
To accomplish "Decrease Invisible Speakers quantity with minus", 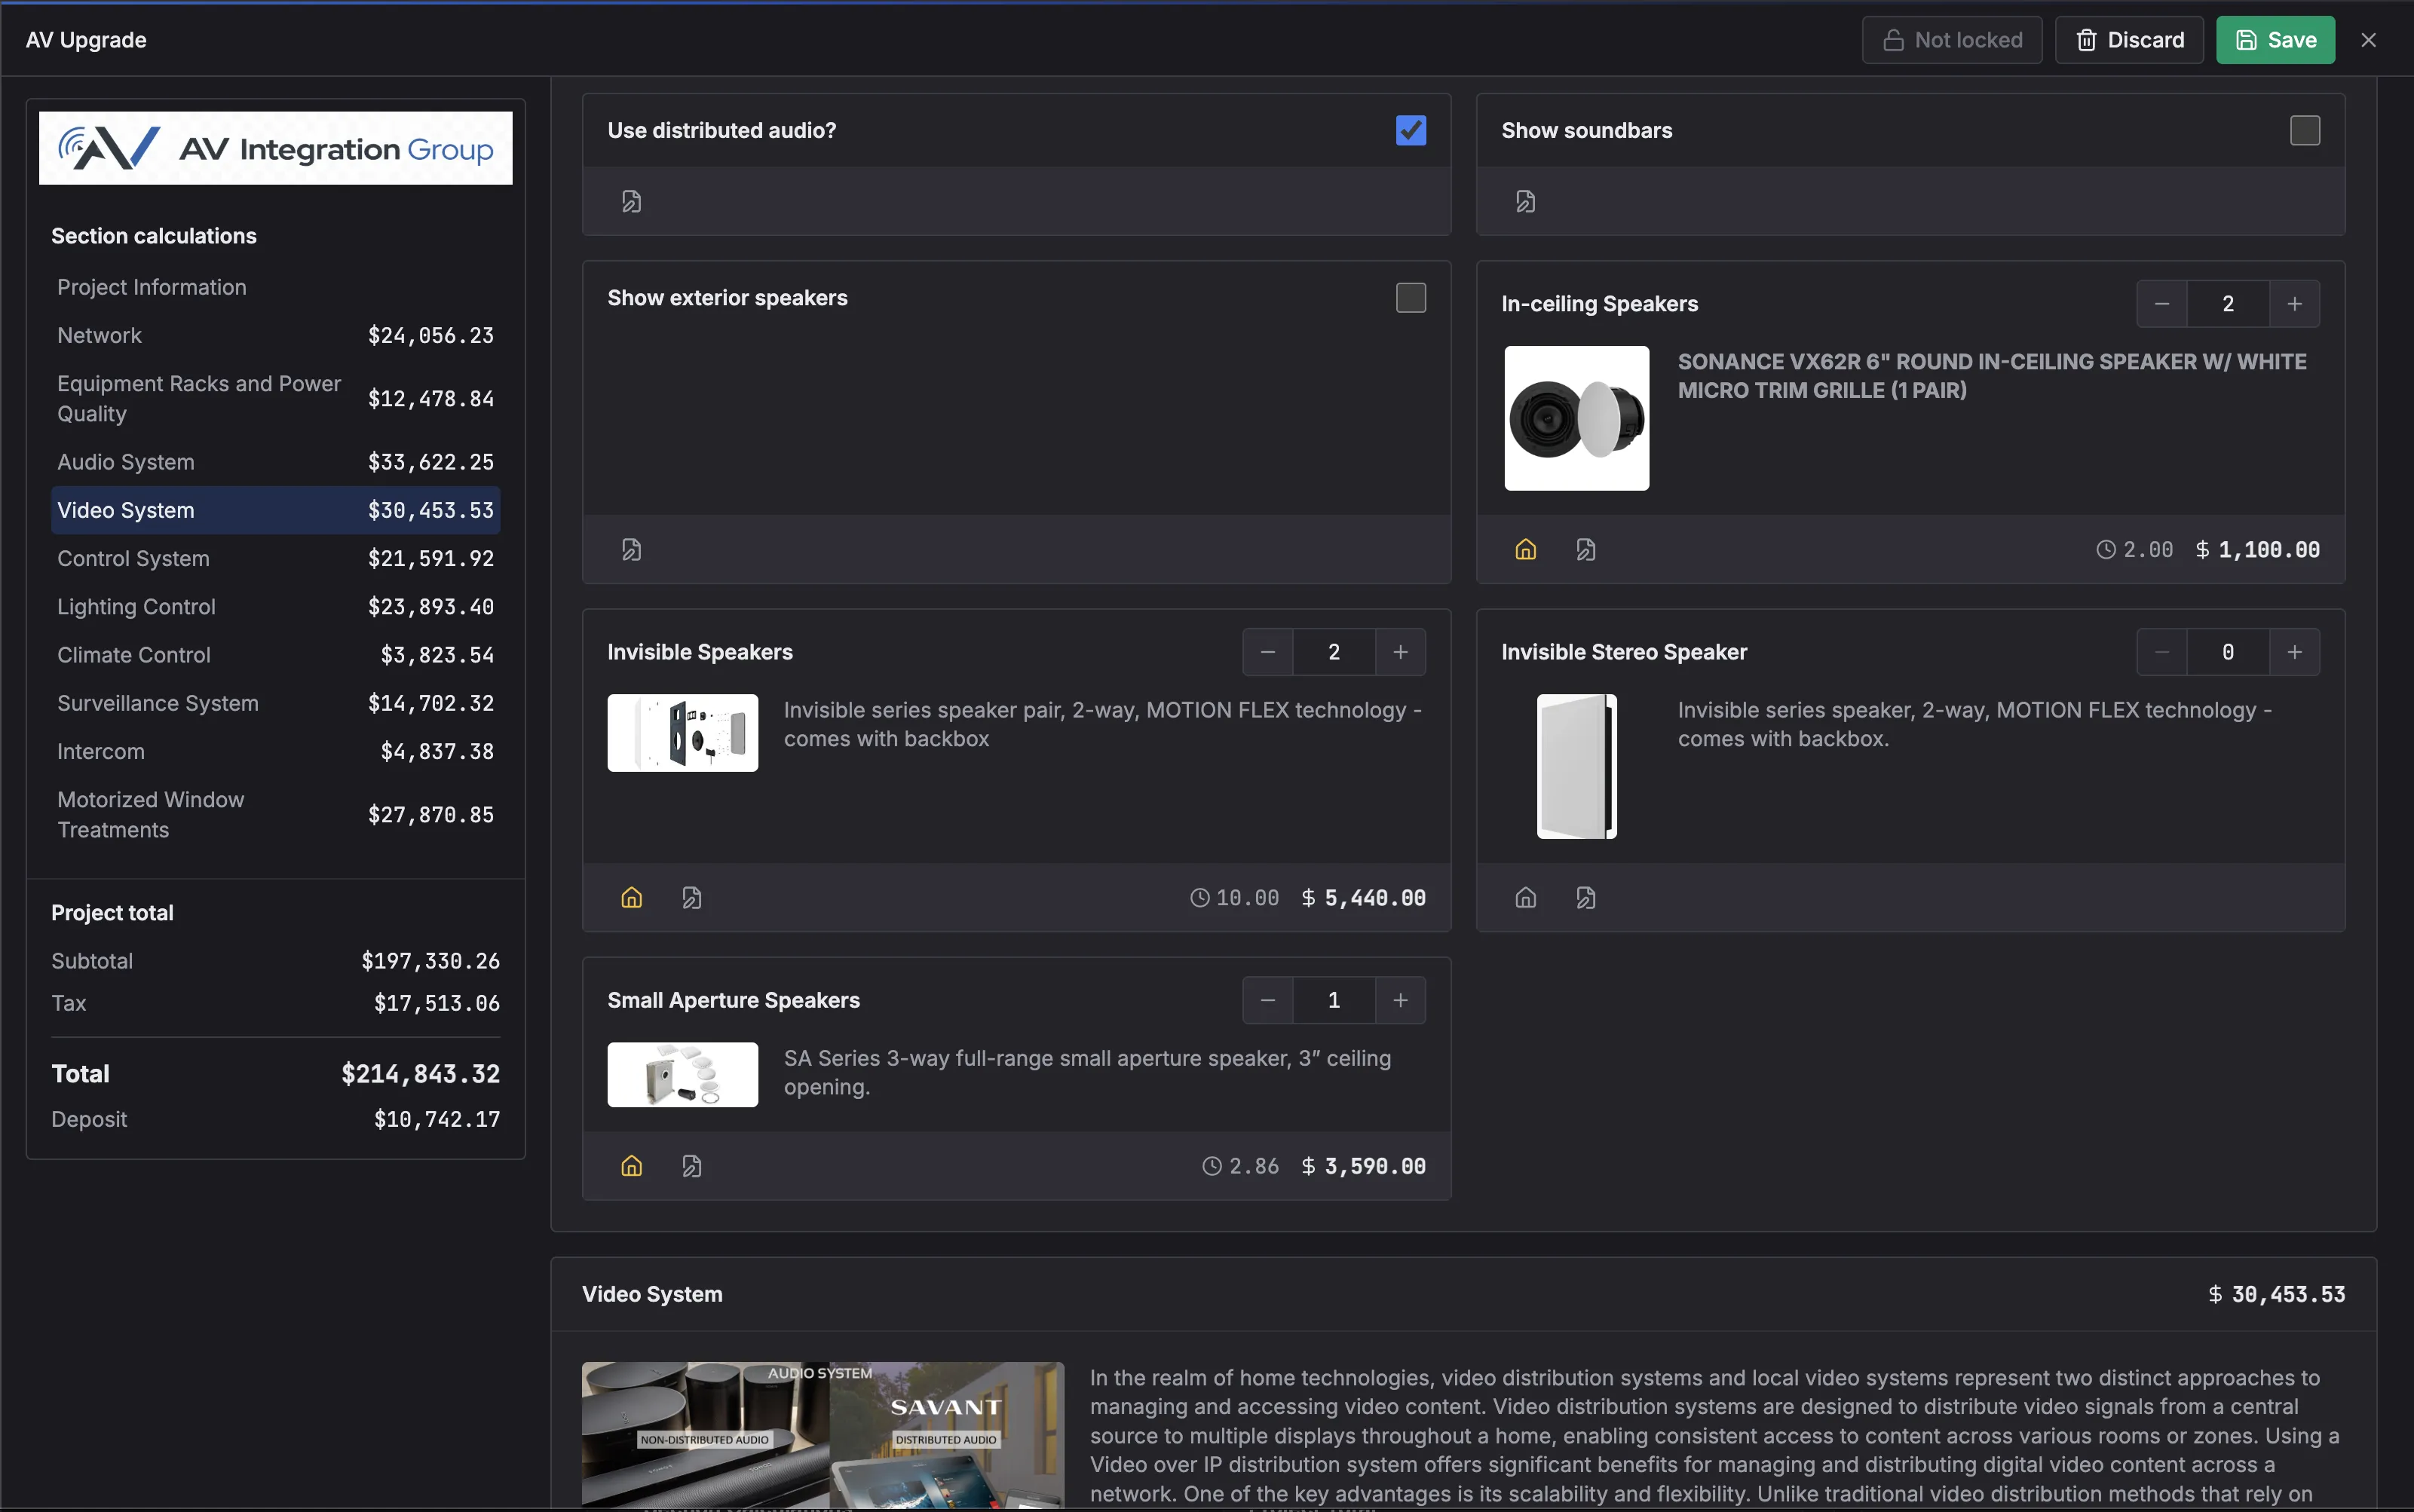I will 1267,651.
